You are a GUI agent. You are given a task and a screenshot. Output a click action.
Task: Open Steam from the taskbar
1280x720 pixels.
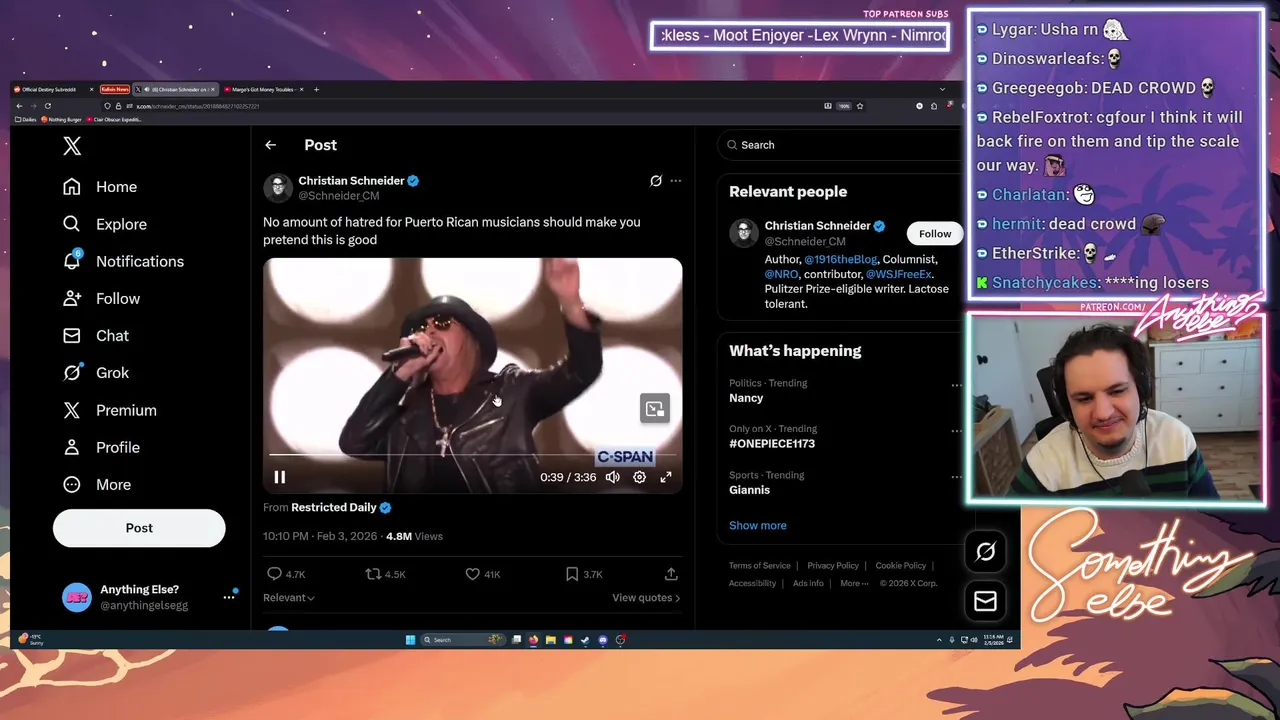tap(585, 640)
